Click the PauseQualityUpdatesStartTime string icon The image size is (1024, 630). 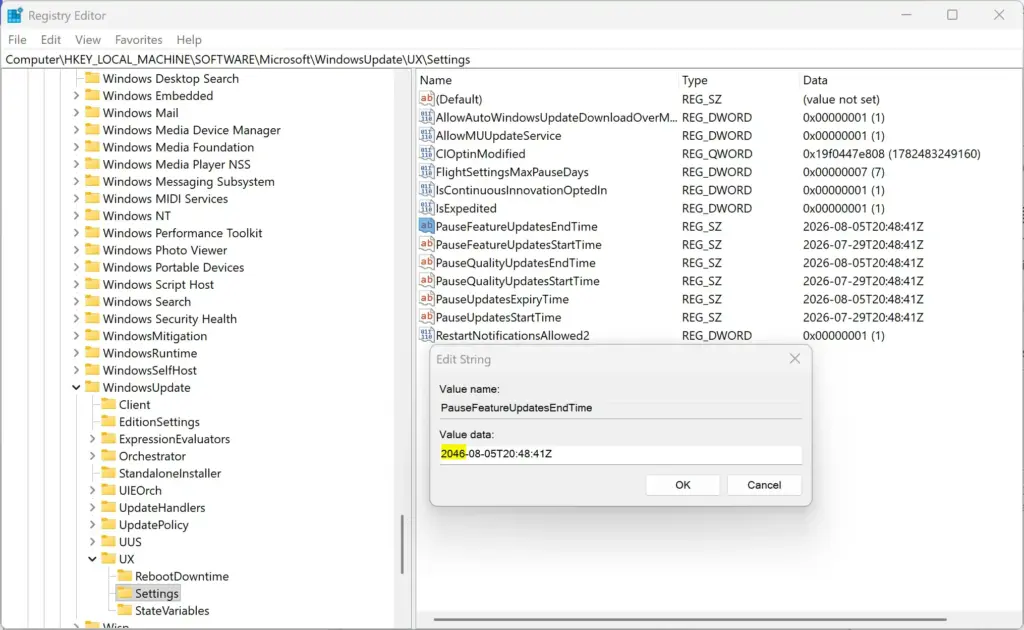click(426, 281)
